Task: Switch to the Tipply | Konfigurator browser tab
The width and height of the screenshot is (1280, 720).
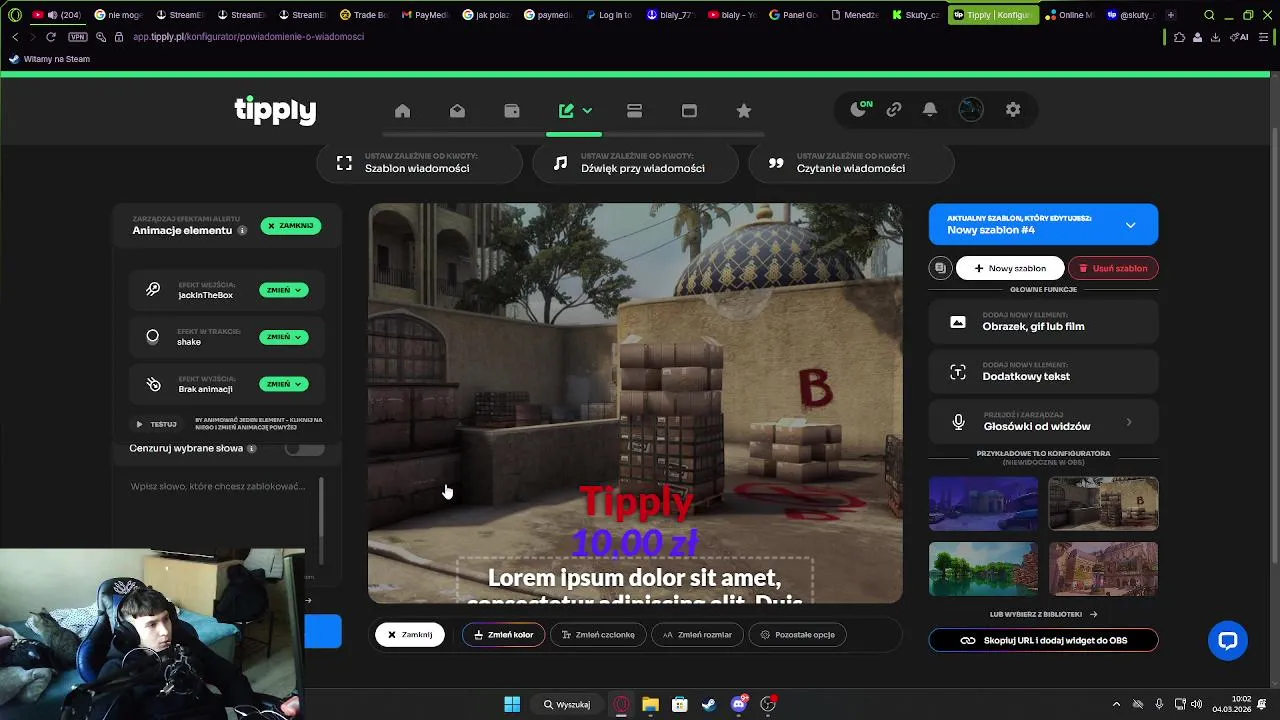Action: tap(992, 15)
